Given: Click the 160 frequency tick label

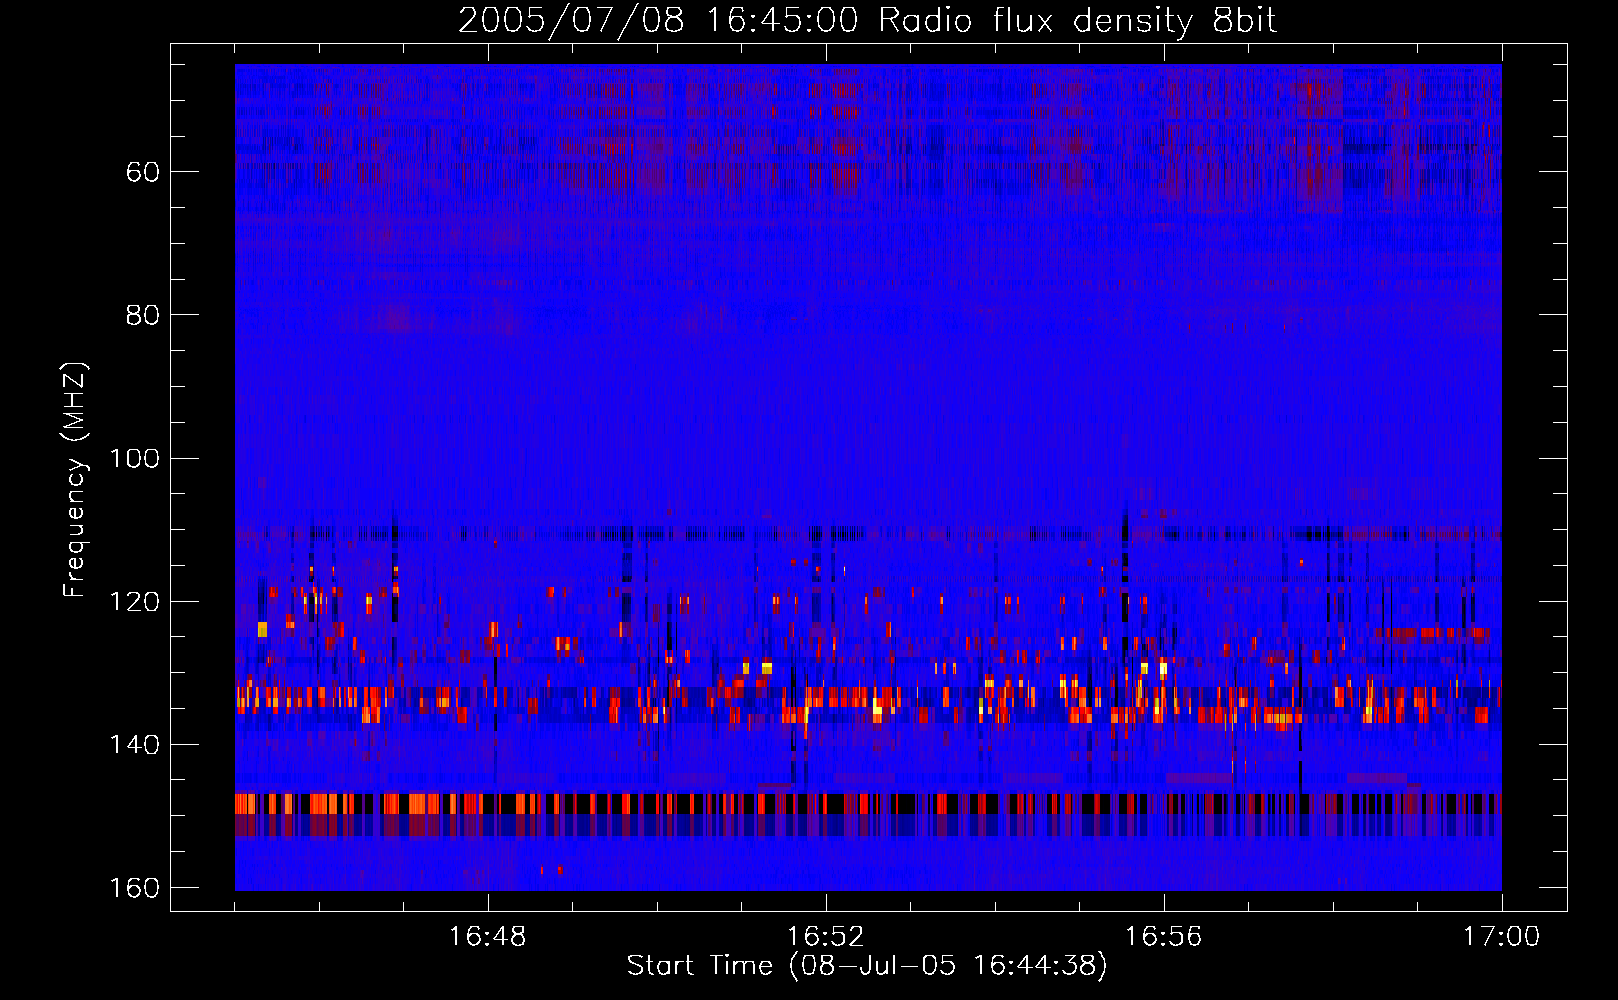Looking at the screenshot, I should [135, 888].
